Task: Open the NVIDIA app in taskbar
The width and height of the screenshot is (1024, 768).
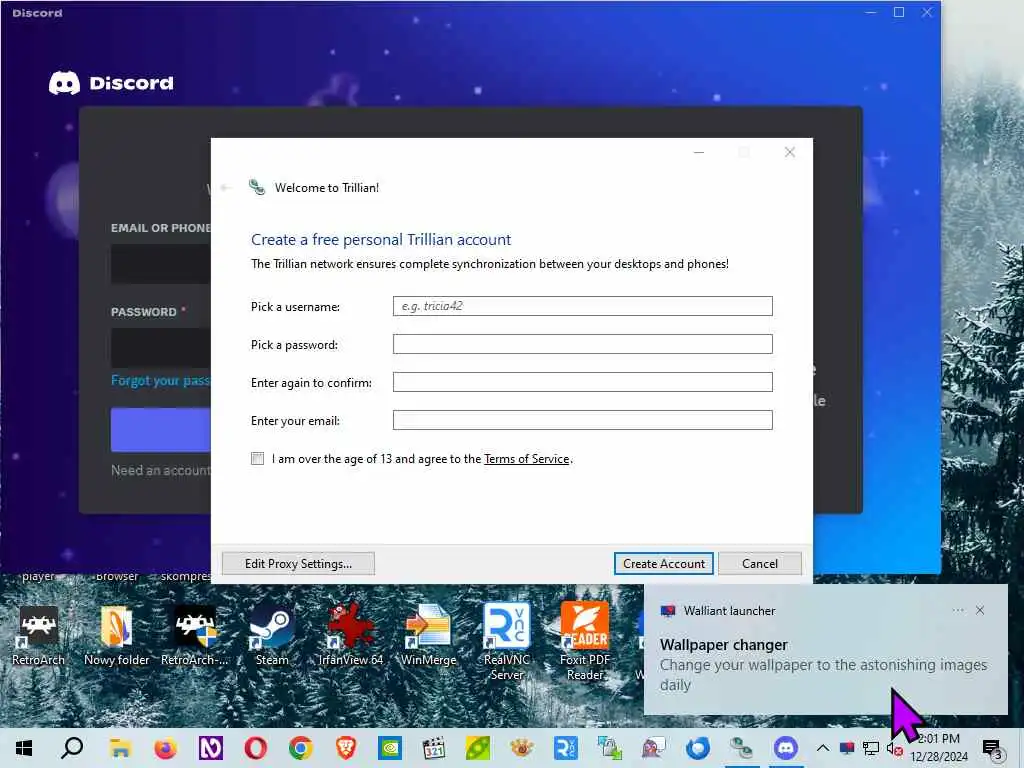Action: point(390,748)
